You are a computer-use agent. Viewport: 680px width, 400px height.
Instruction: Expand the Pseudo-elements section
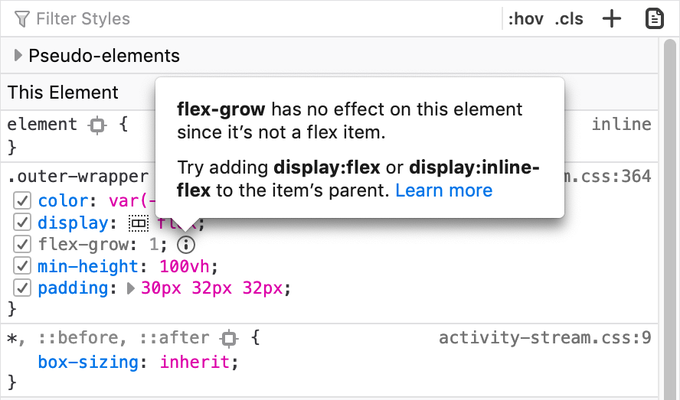coord(18,56)
